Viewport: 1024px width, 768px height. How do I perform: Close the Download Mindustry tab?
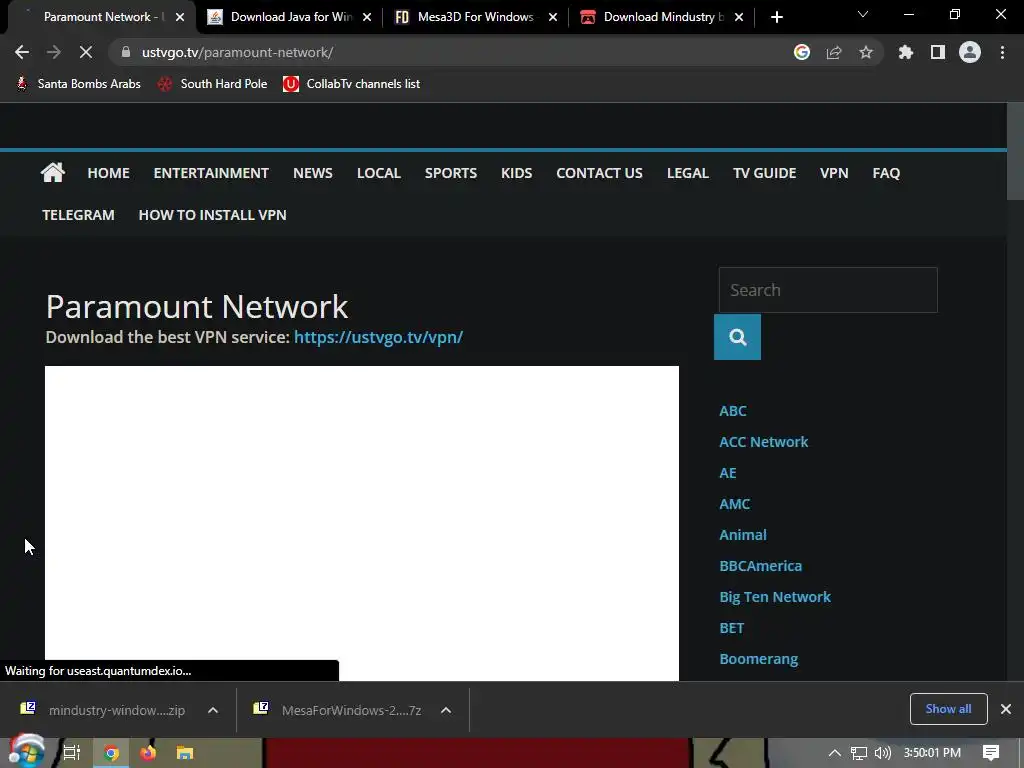coord(739,17)
